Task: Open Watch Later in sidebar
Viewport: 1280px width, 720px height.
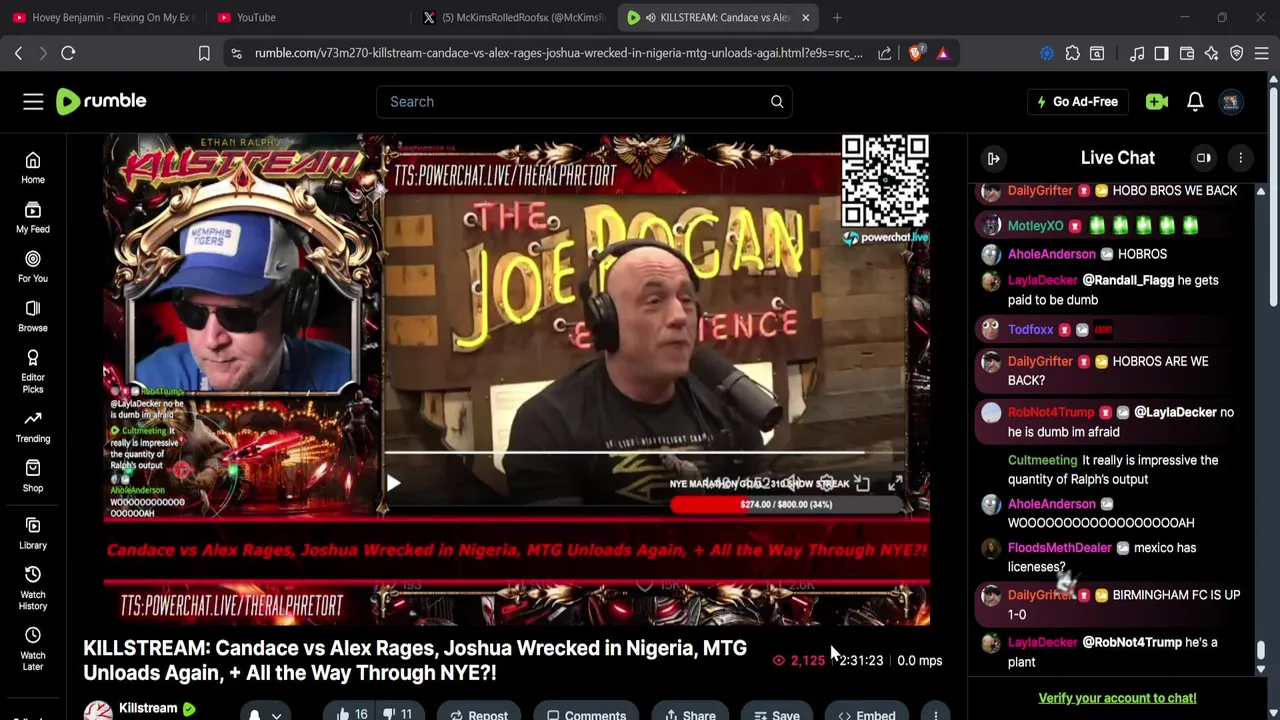Action: (33, 649)
